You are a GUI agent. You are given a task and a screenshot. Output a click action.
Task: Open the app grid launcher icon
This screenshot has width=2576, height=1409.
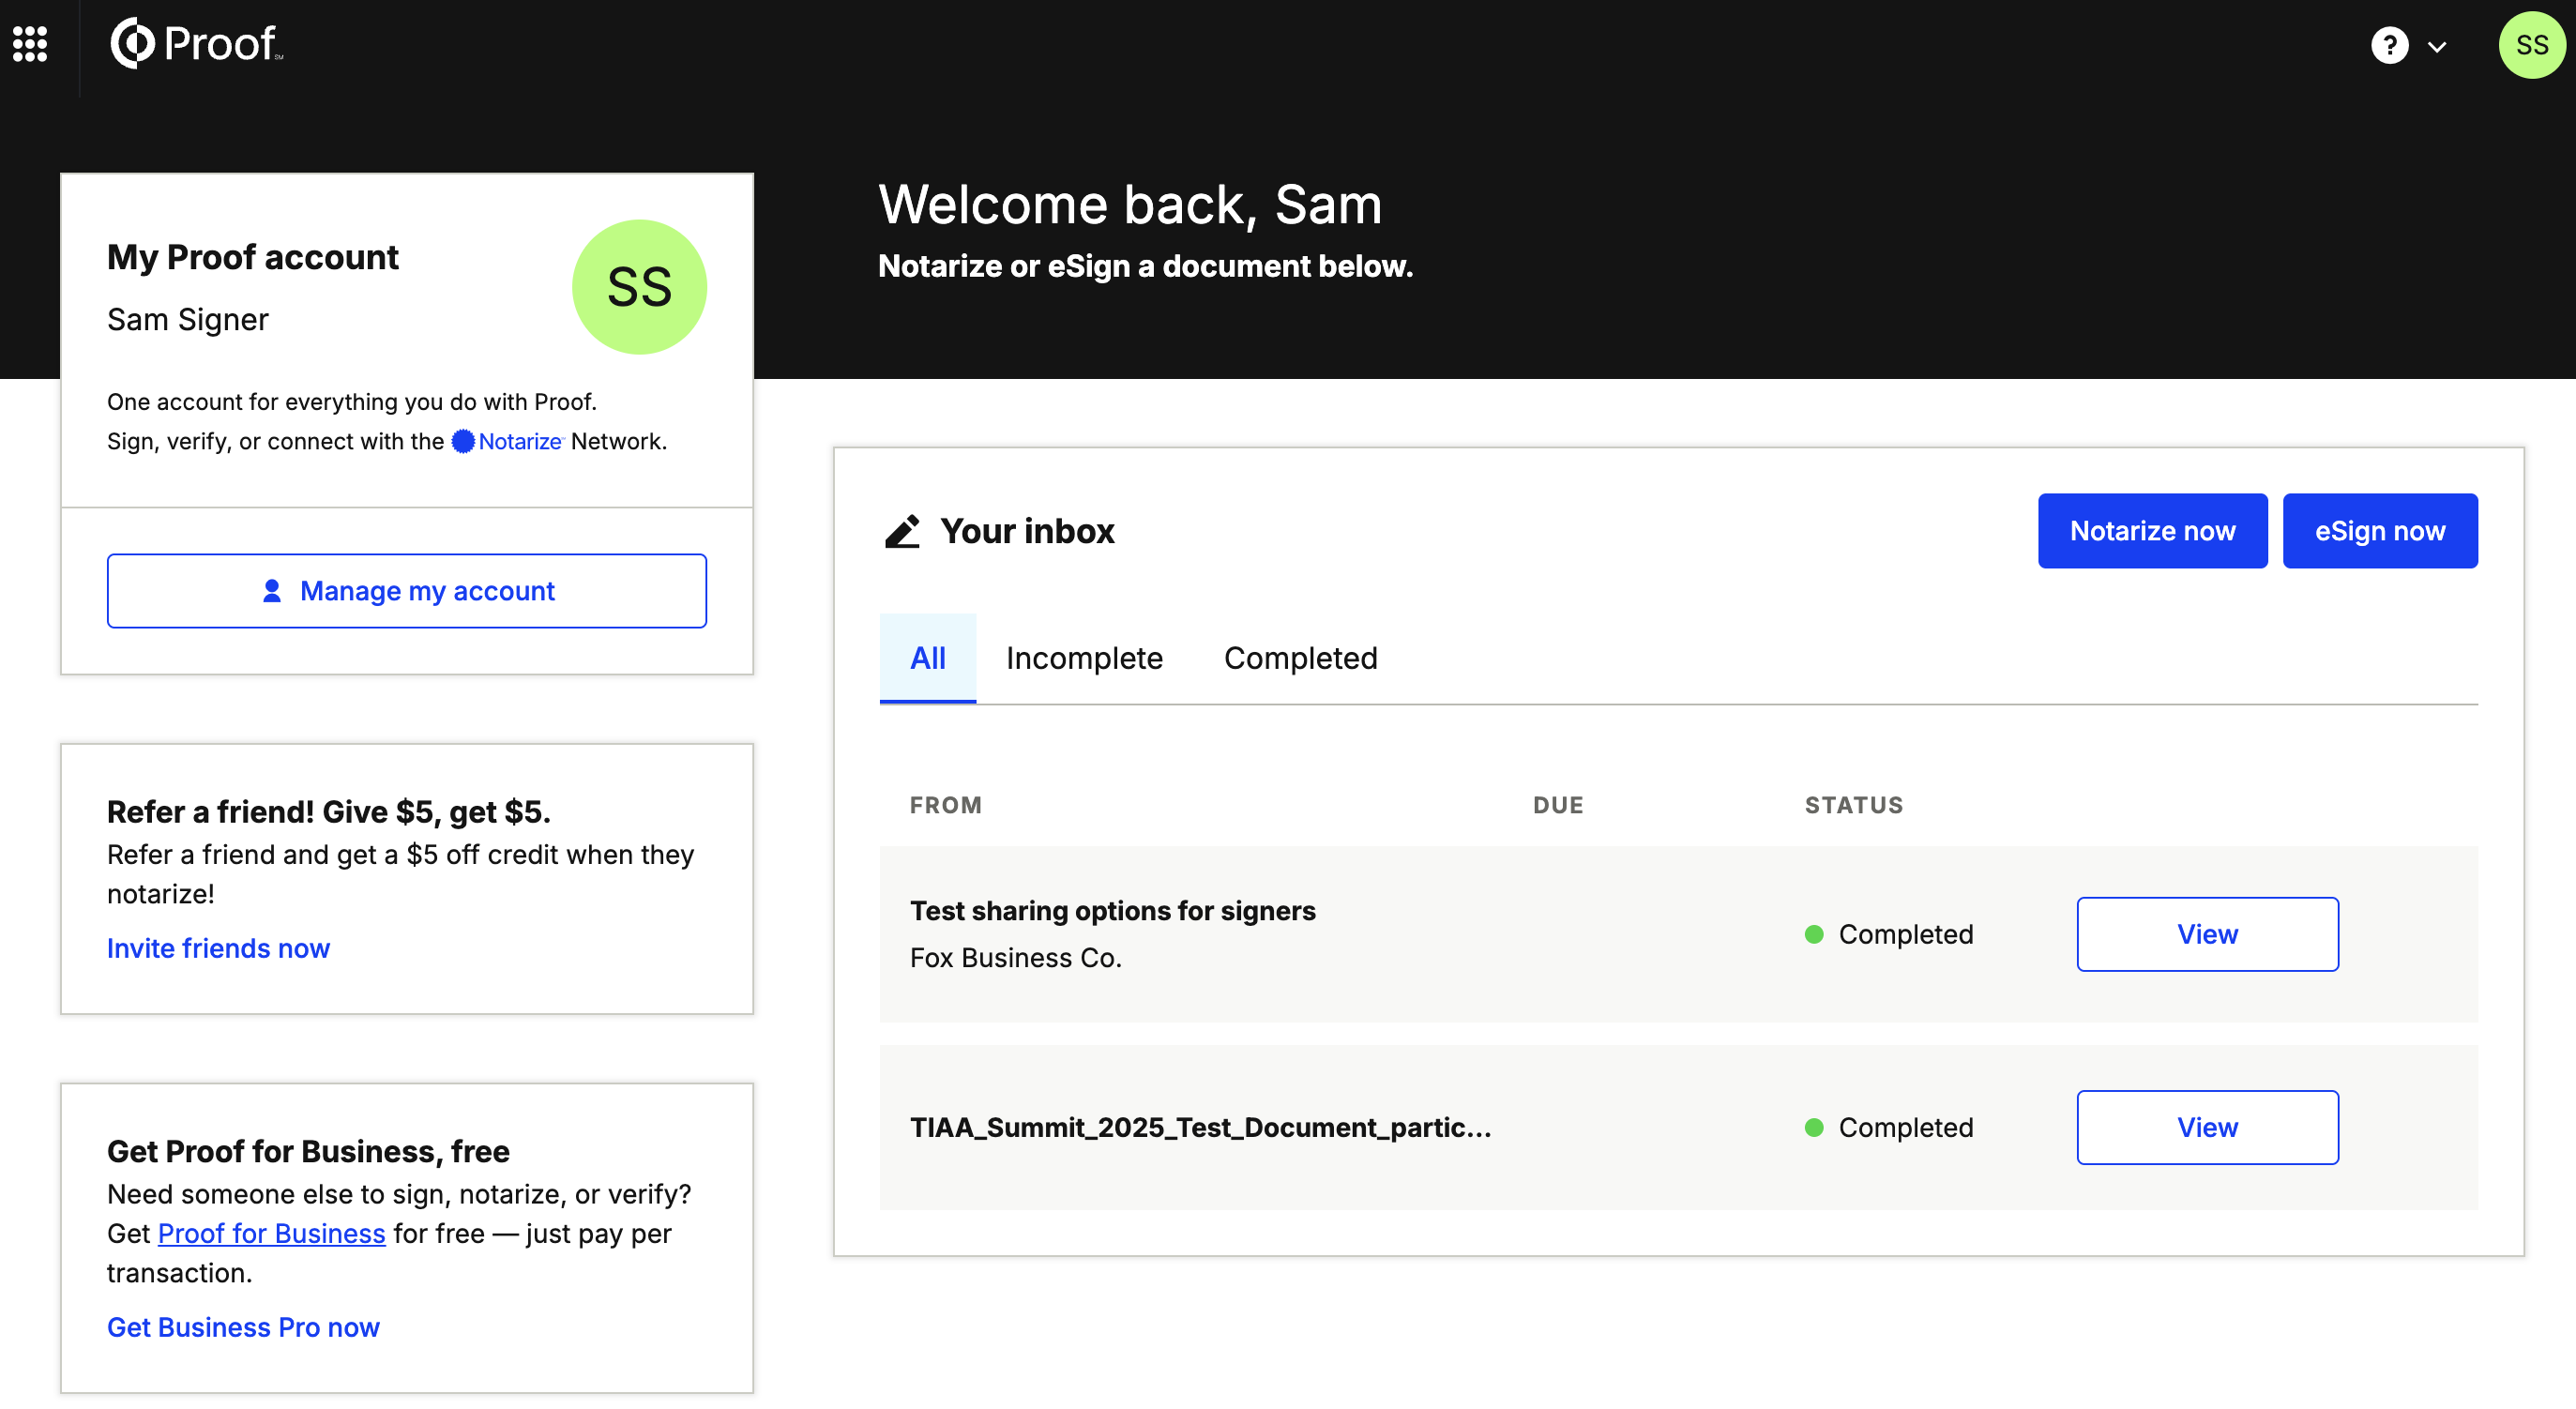(x=30, y=44)
